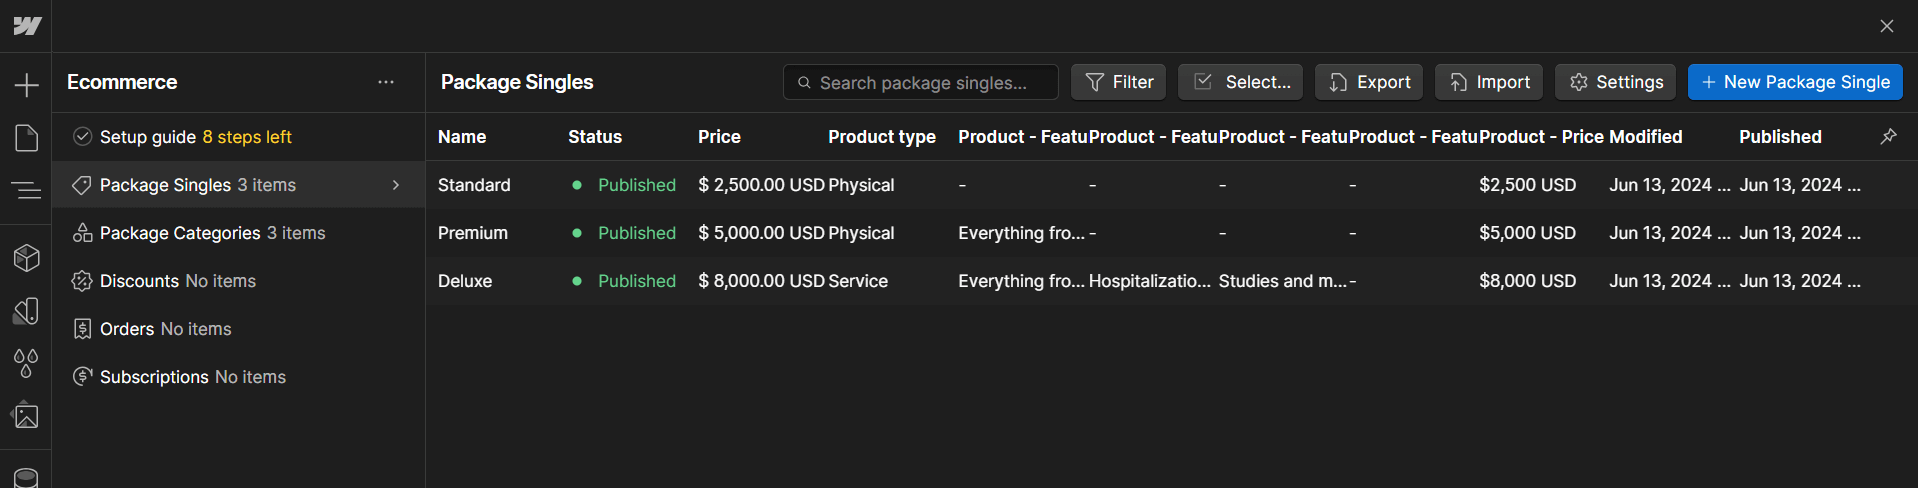Expand the Package Singles chevron arrow
The width and height of the screenshot is (1918, 488).
[396, 185]
